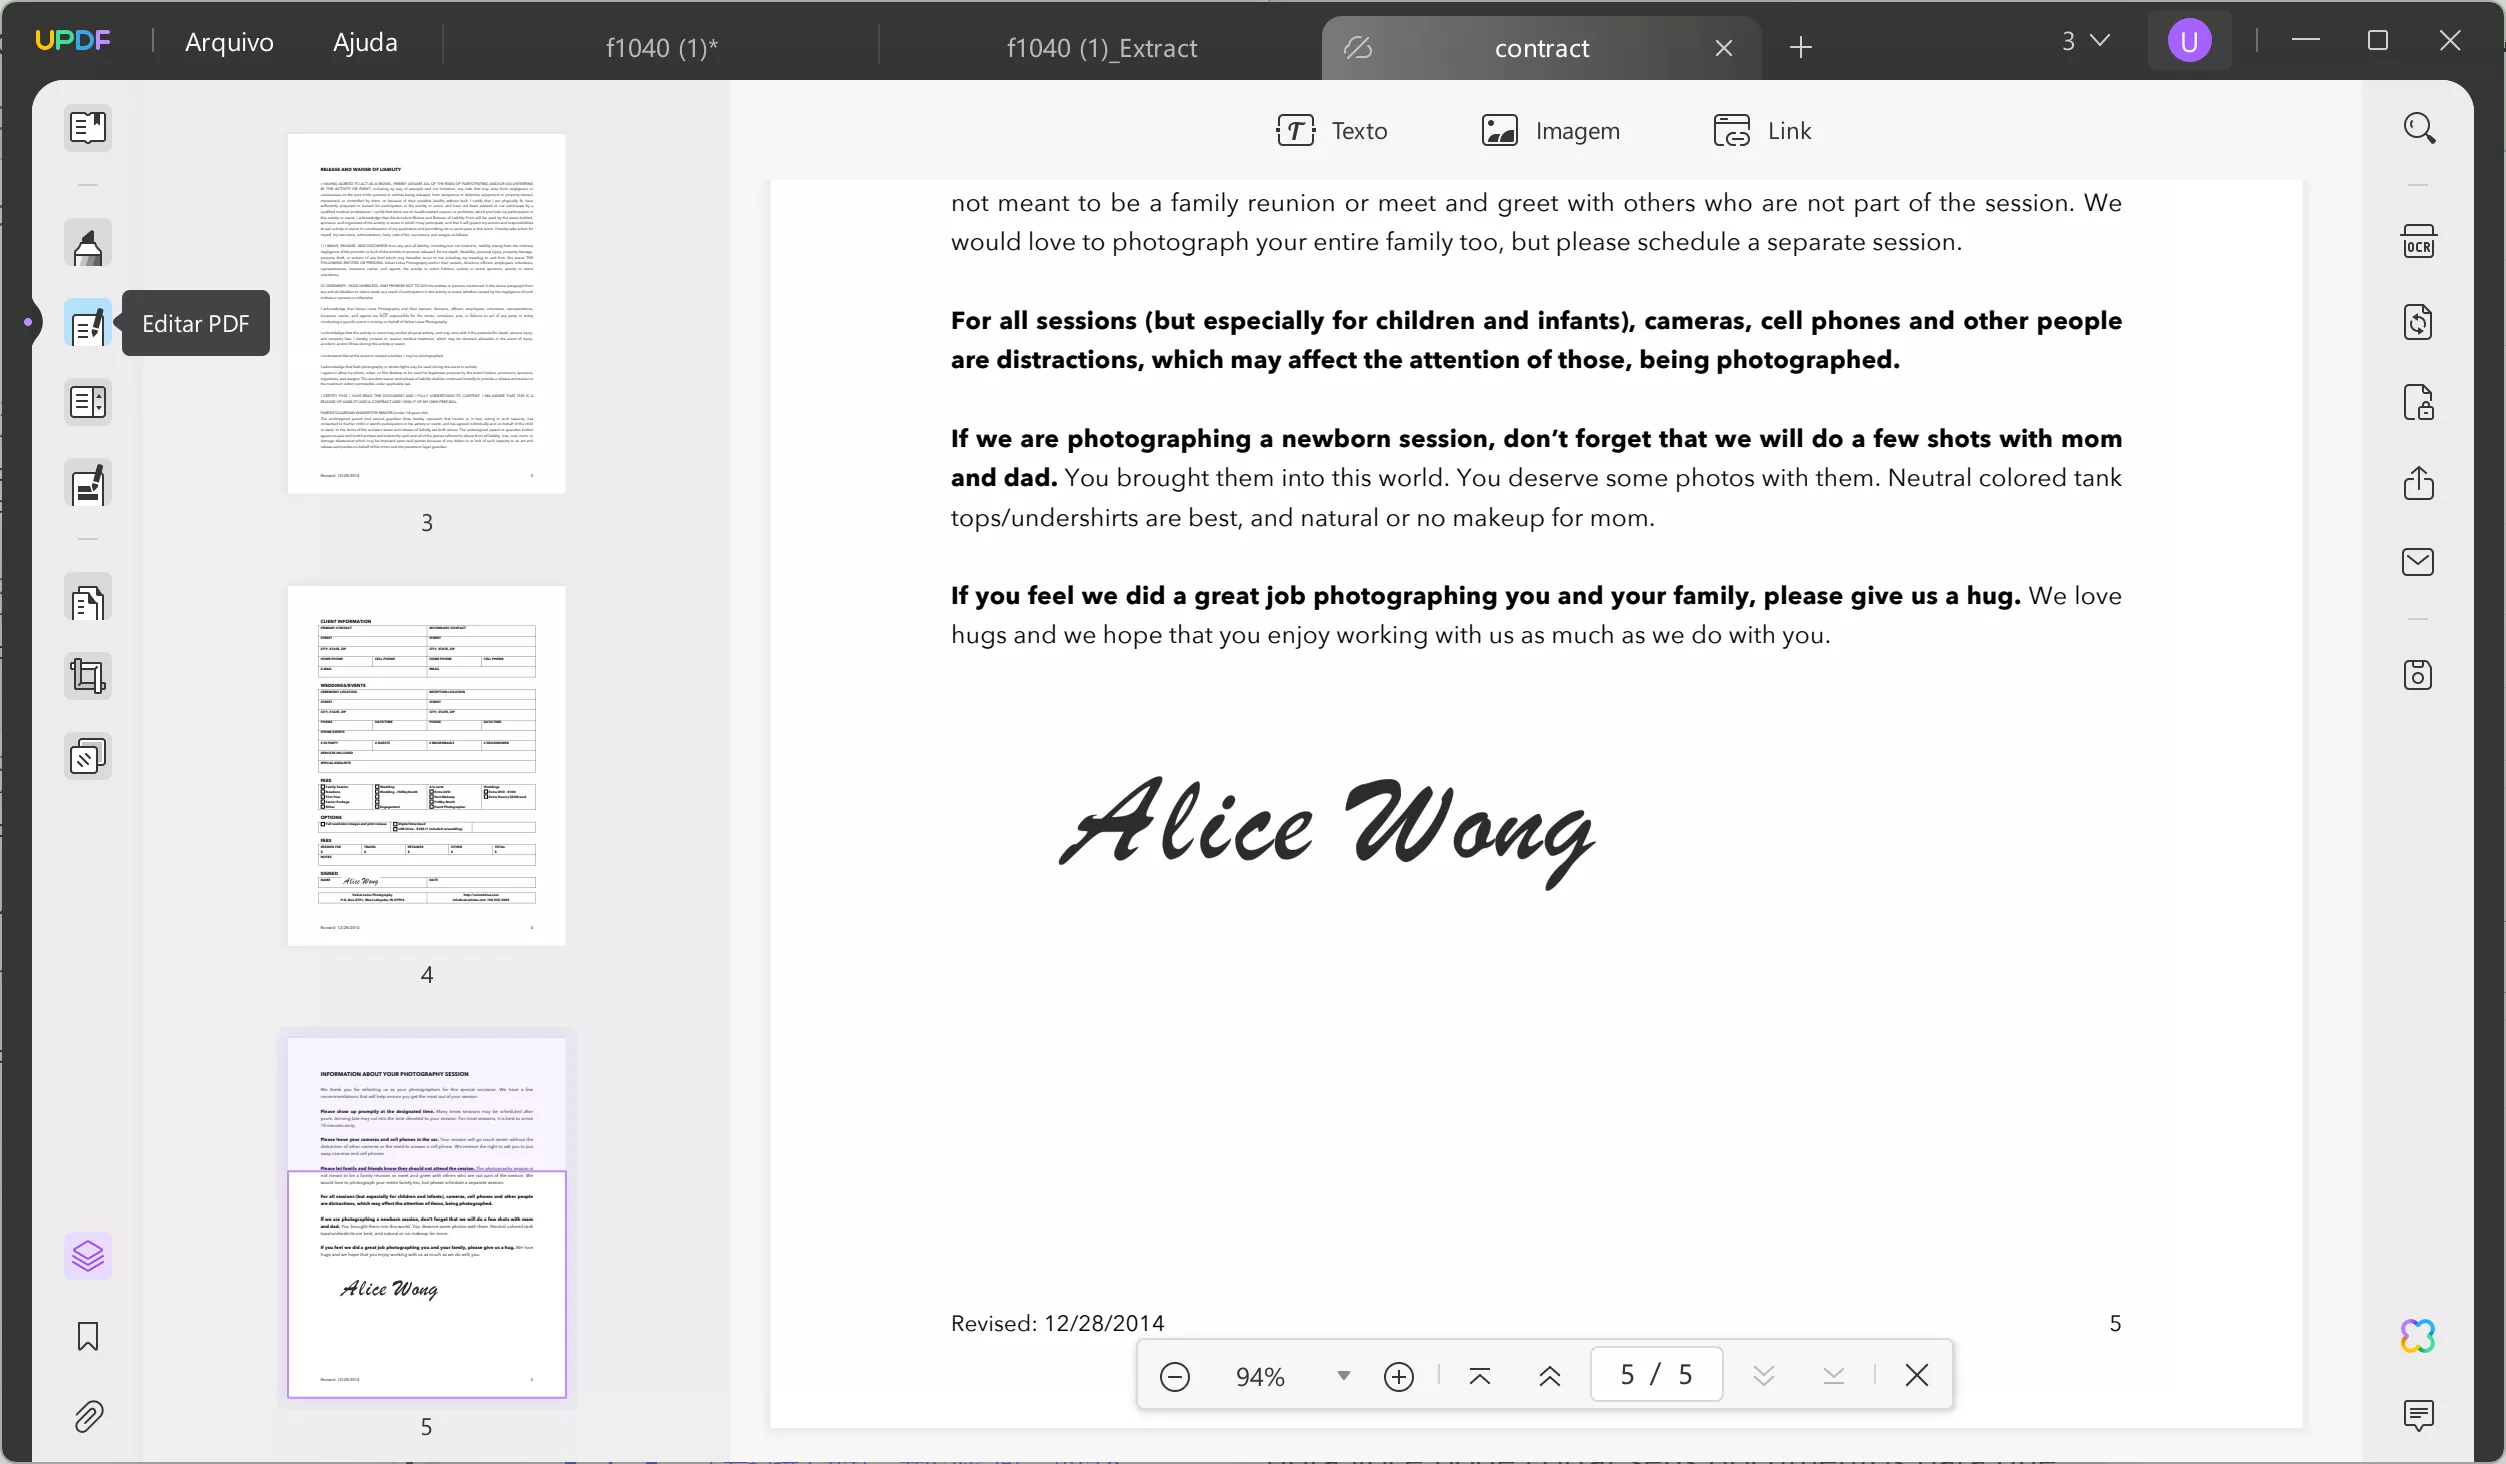Viewport: 2506px width, 1464px height.
Task: Select page 4 thumbnail
Action: pyautogui.click(x=426, y=766)
